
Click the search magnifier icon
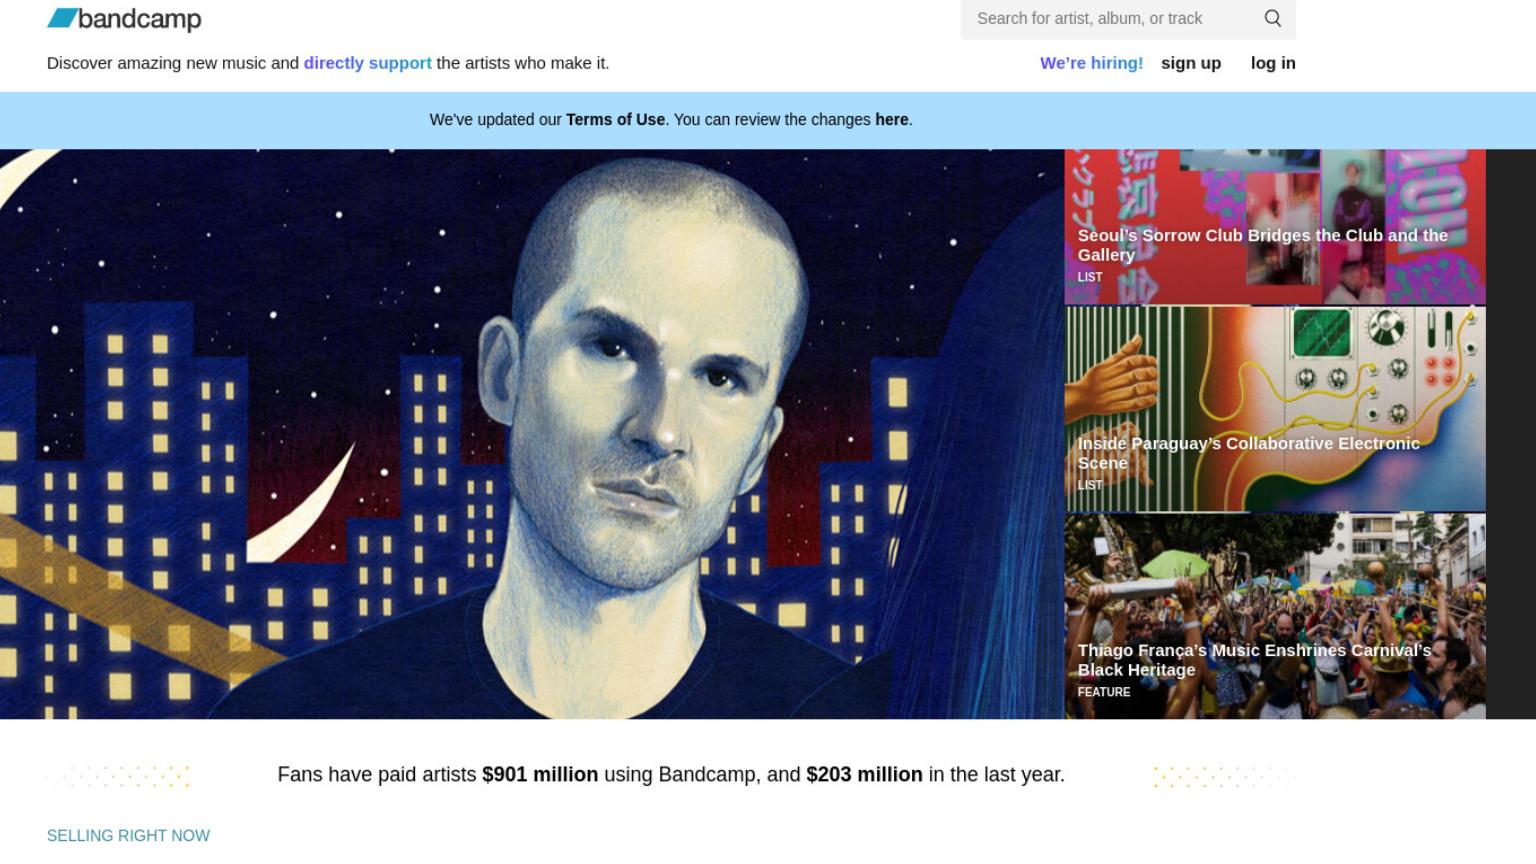pos(1272,18)
